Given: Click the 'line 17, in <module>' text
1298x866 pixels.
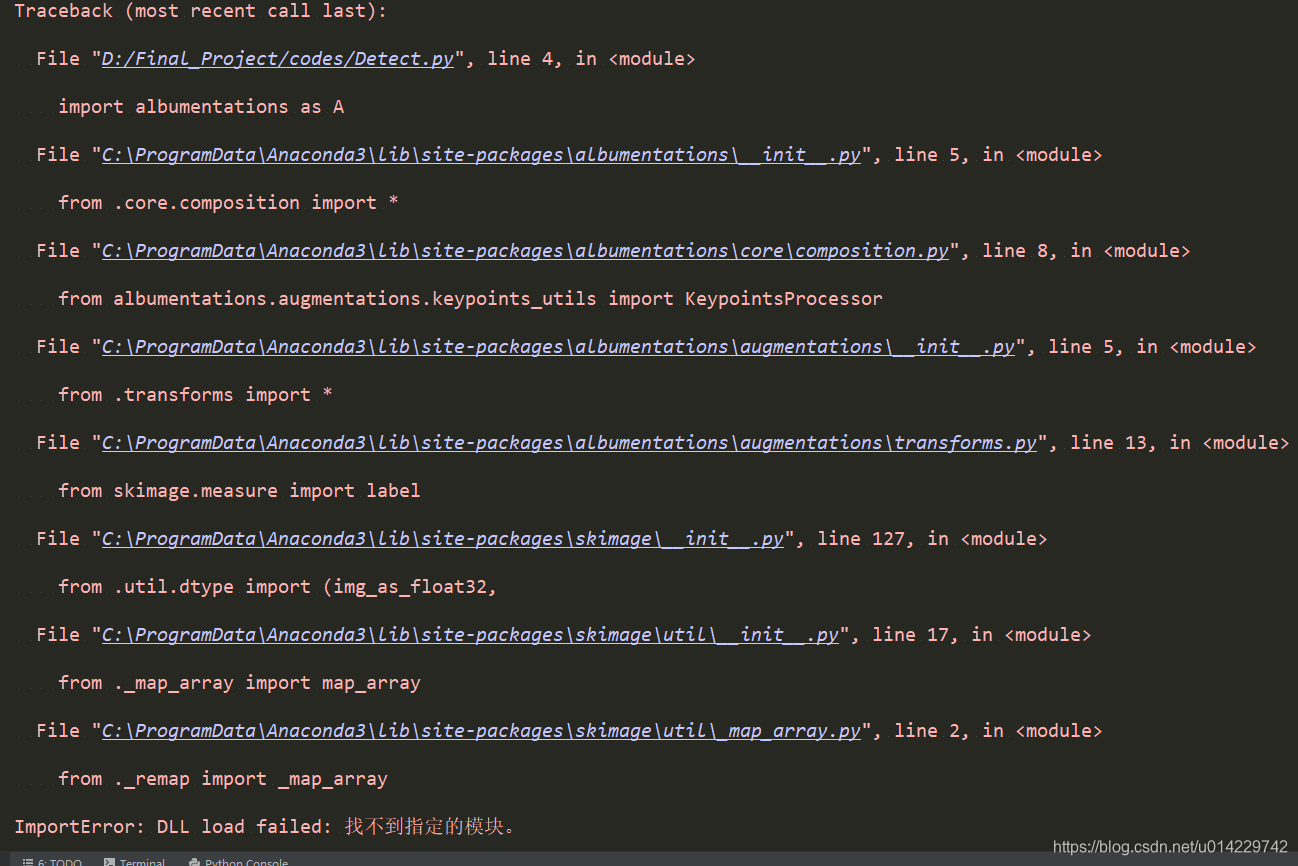Looking at the screenshot, I should pyautogui.click(x=981, y=635).
